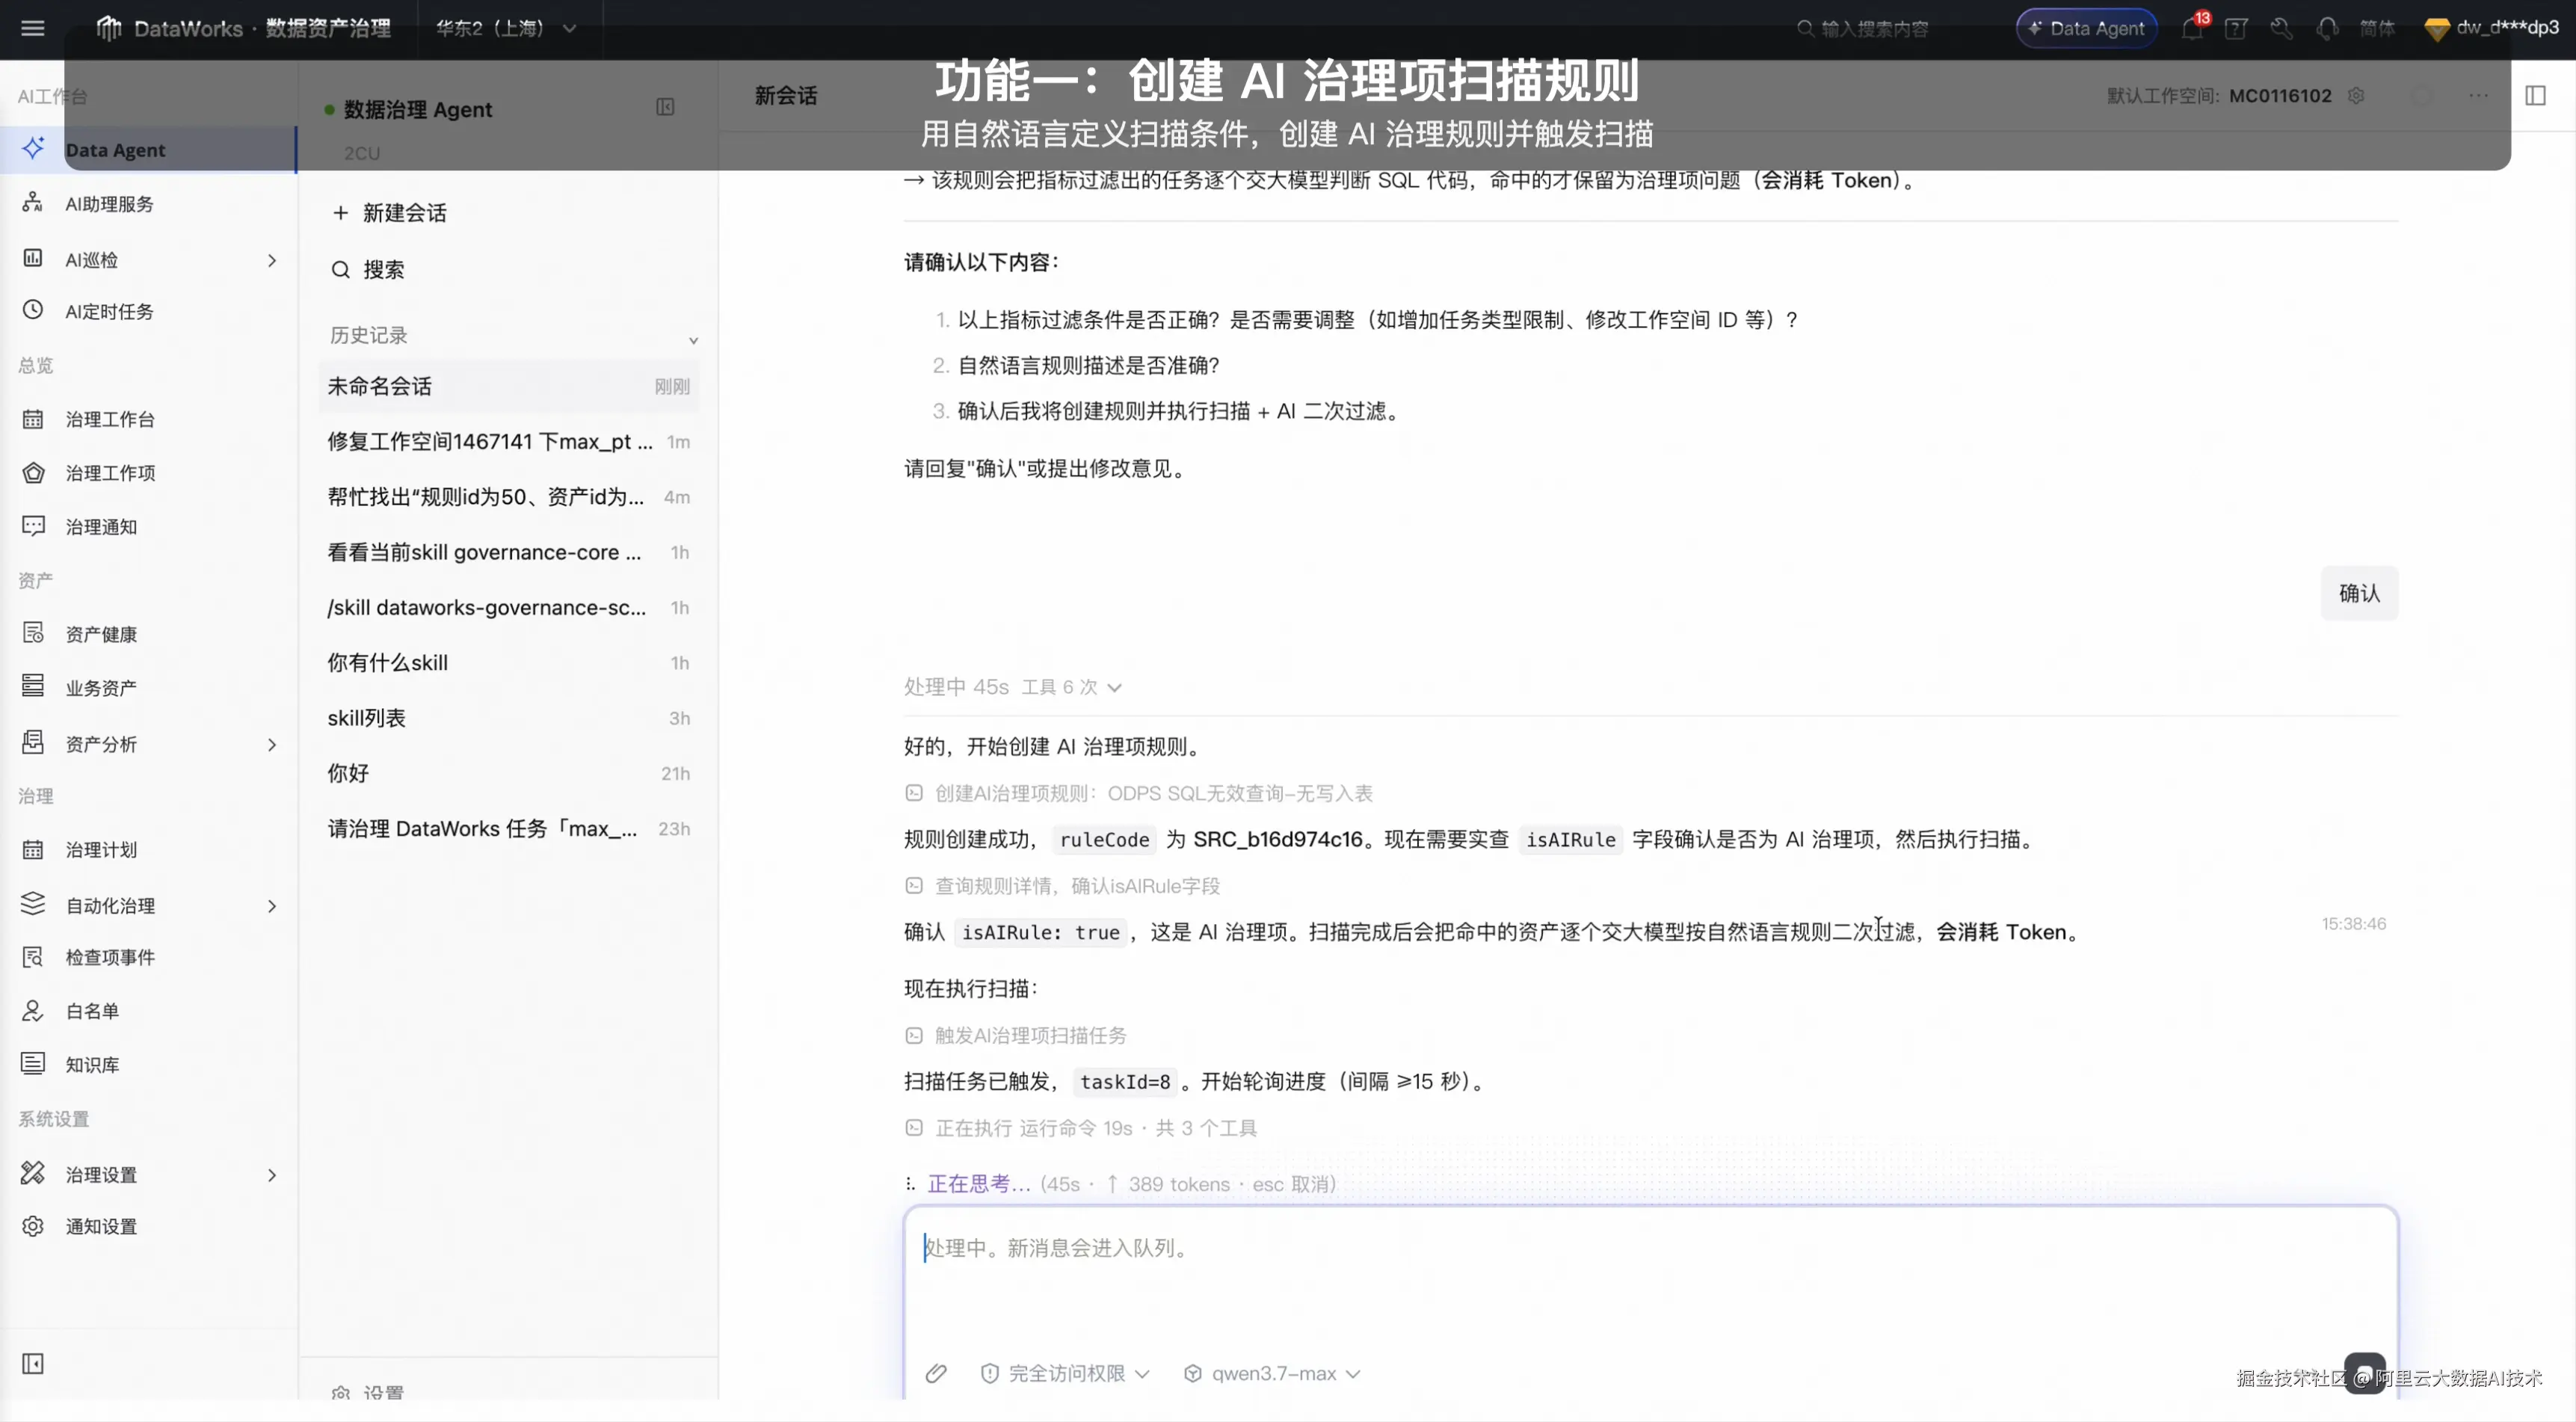This screenshot has height=1422, width=2576.
Task: Click the 检查项事件 sidebar icon
Action: coord(33,957)
